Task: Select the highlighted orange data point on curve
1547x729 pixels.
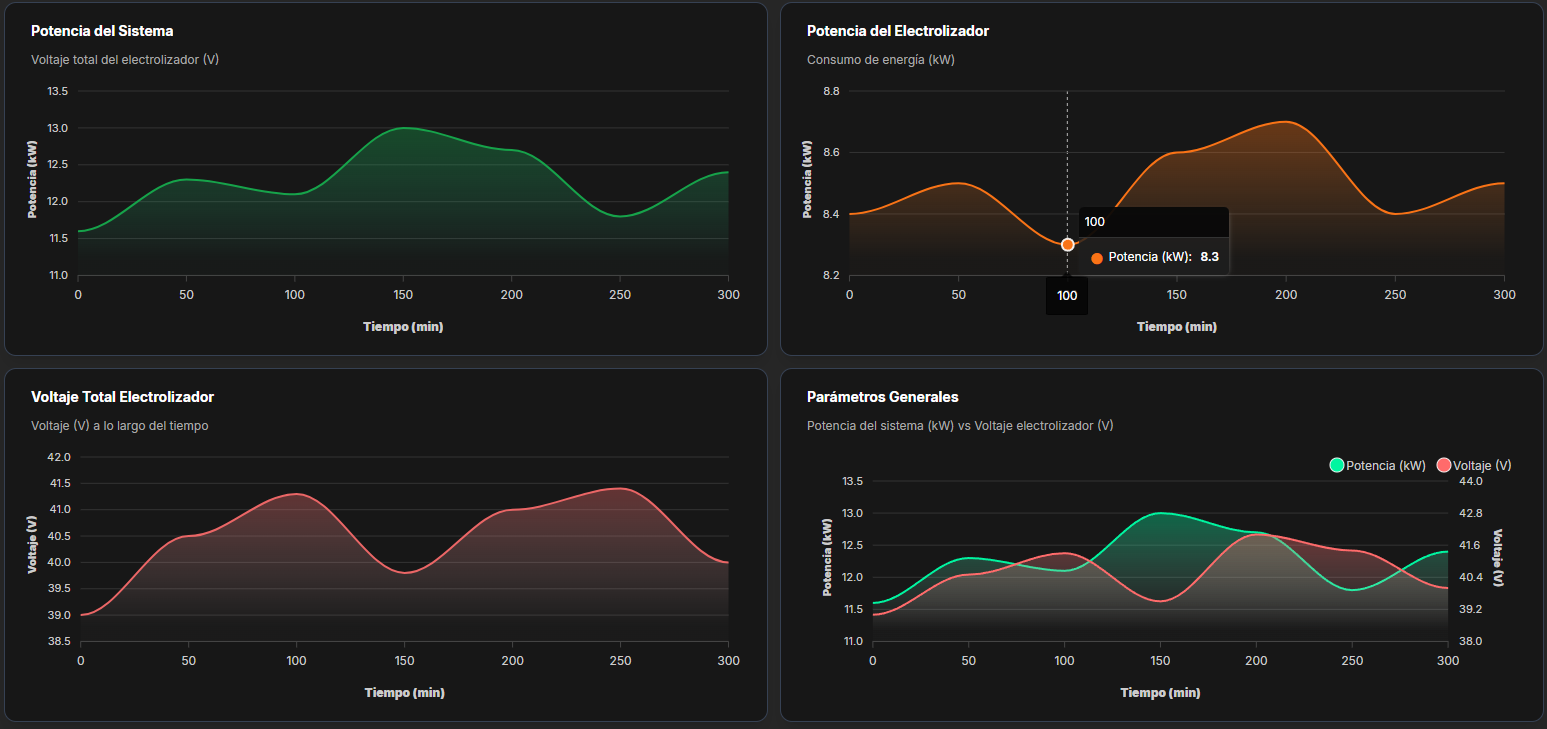Action: tap(1067, 245)
